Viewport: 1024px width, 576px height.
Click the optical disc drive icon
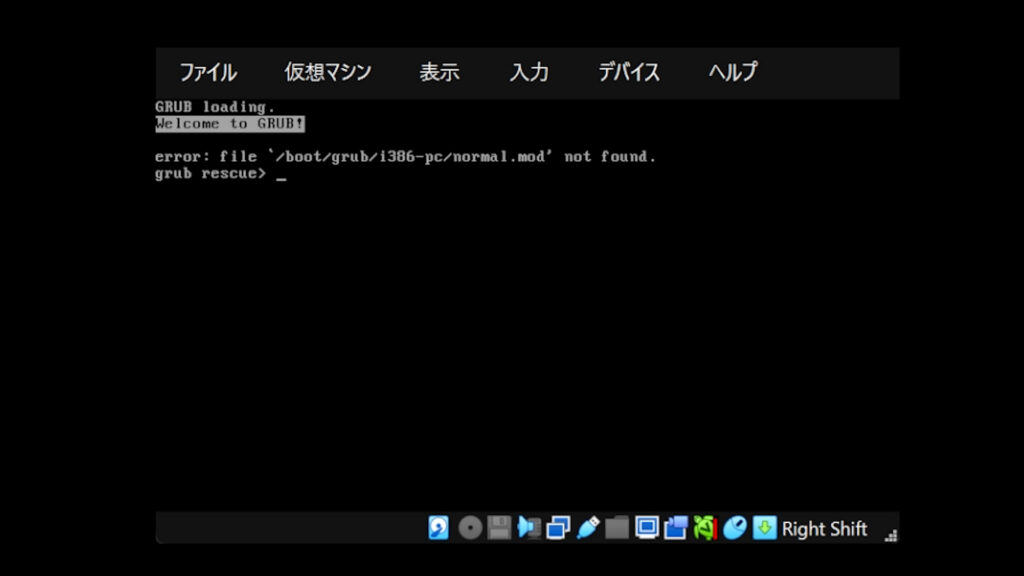click(x=469, y=528)
